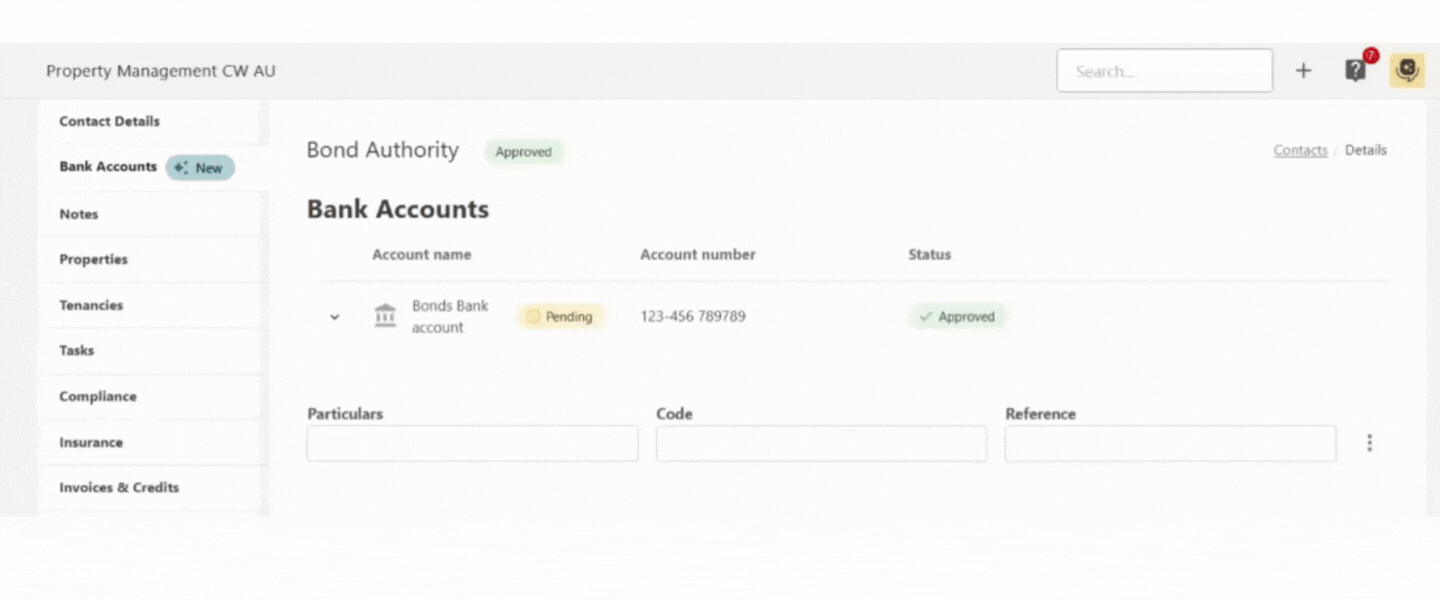Open the Tasks sidebar item
The image size is (1440, 600).
pos(77,350)
